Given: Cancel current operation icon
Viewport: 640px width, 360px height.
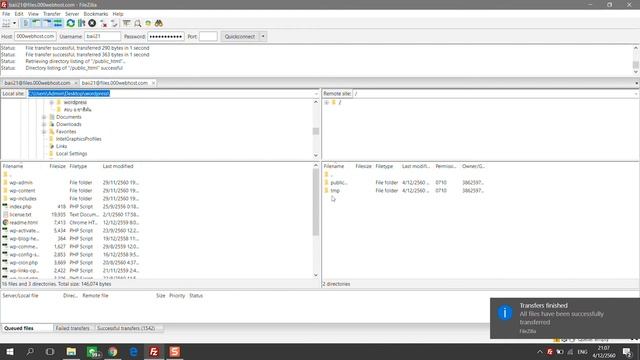Looking at the screenshot, I should 92,23.
